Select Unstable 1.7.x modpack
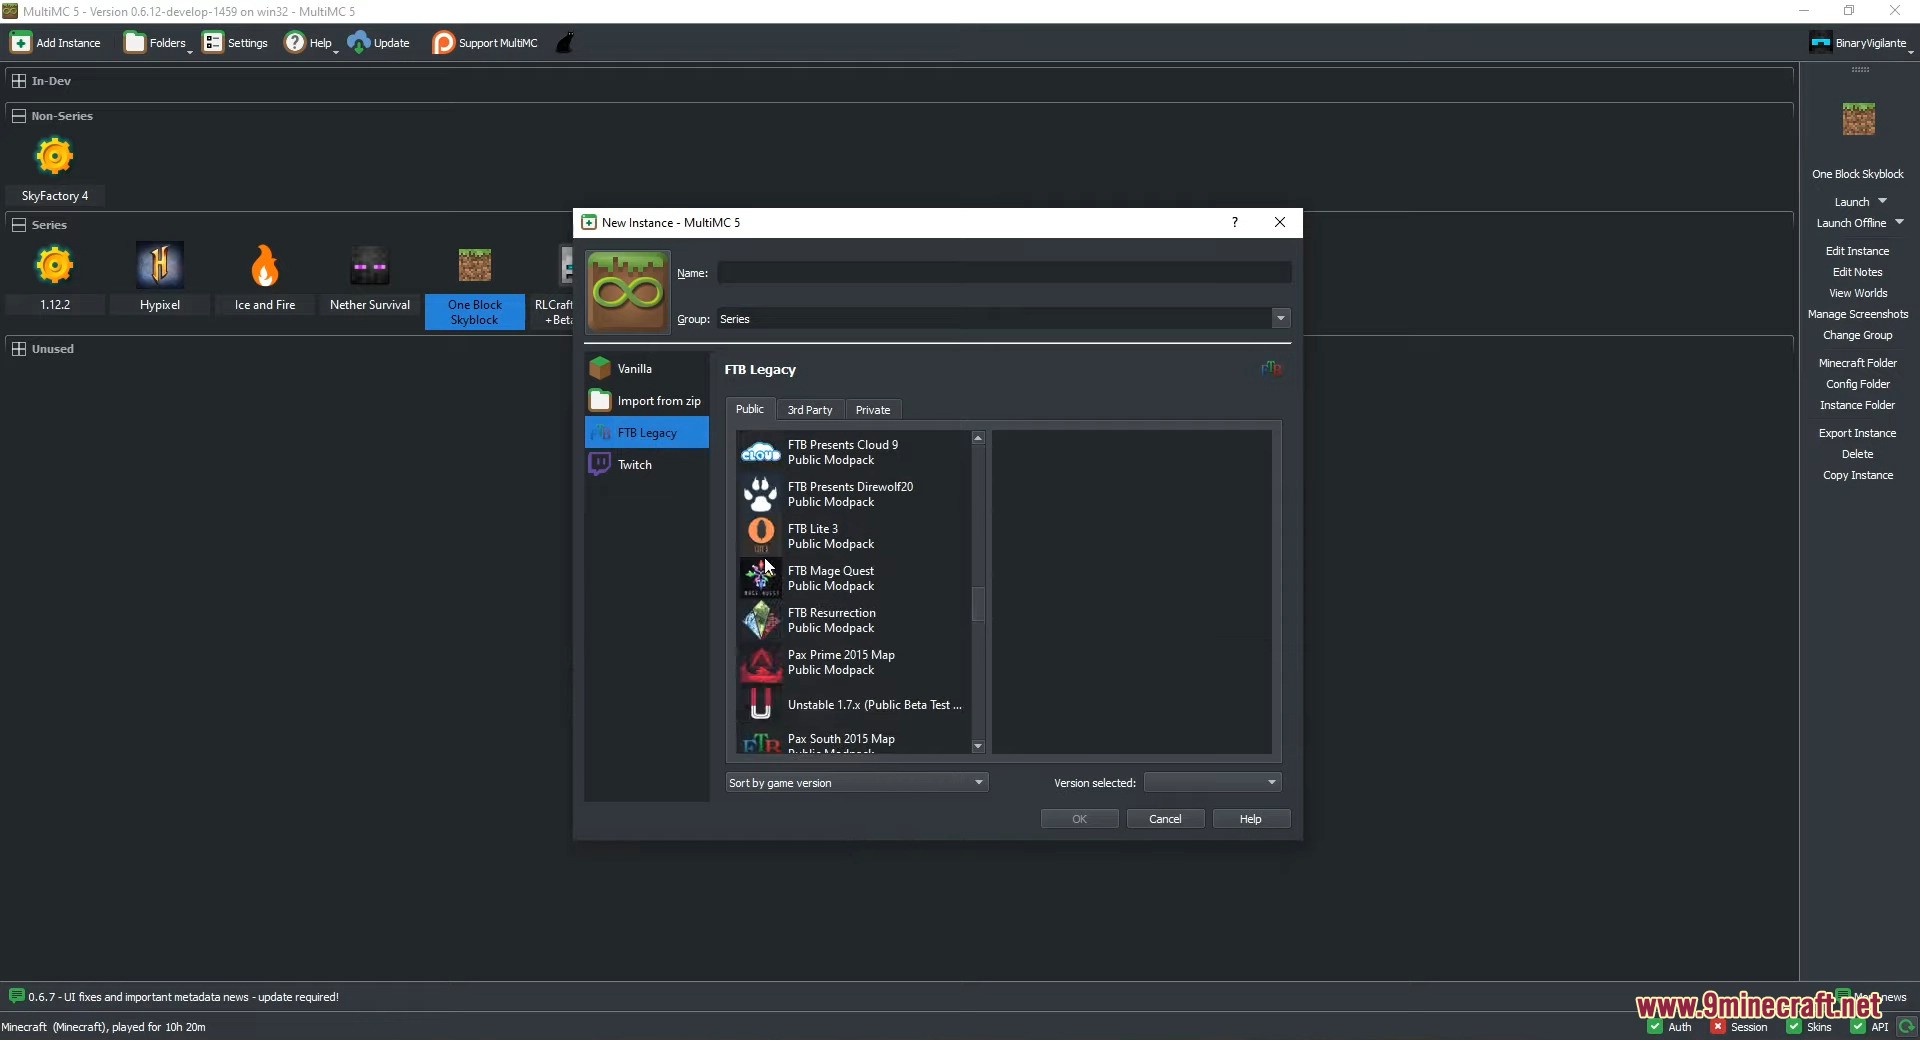Screen dimensions: 1920x1040 [853, 704]
